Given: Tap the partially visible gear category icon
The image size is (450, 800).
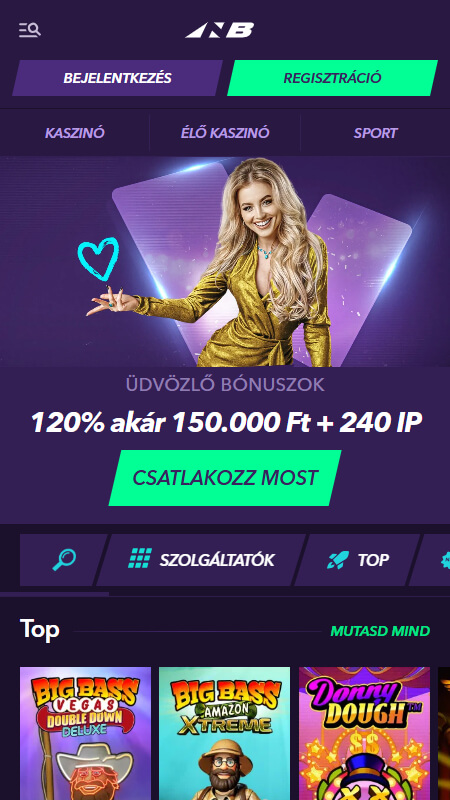Looking at the screenshot, I should (445, 560).
